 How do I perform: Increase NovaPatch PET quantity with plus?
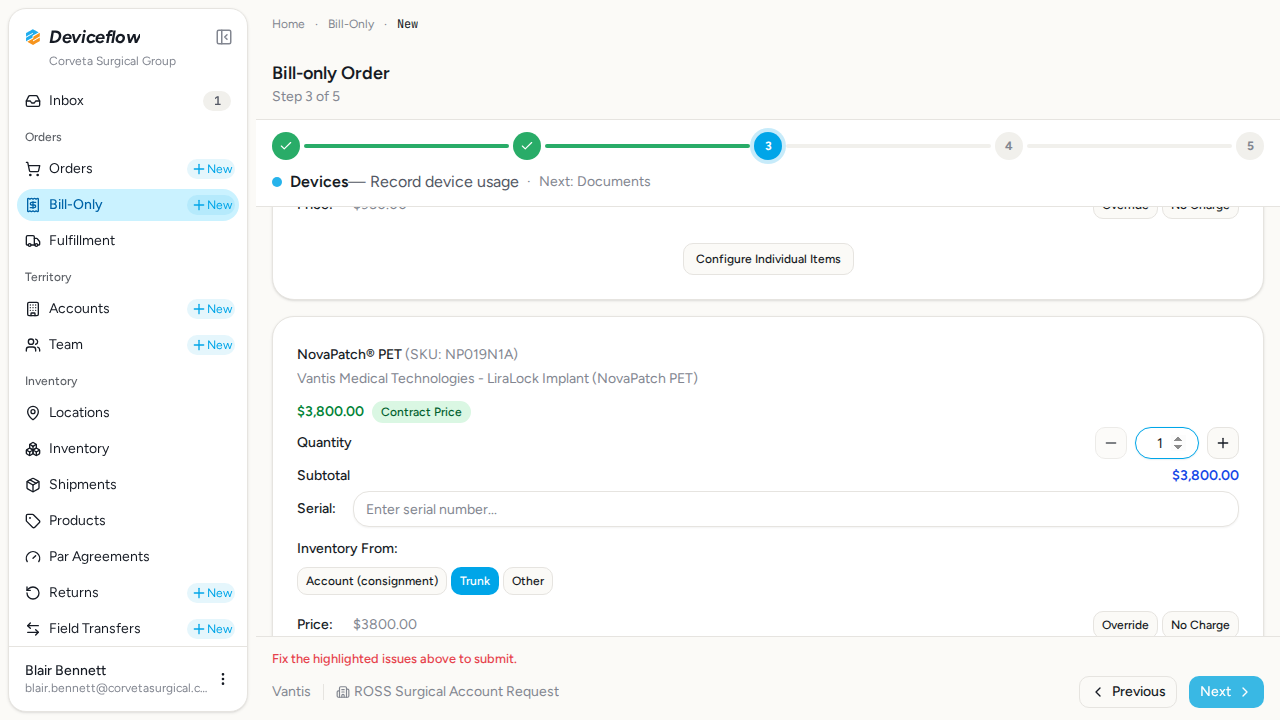click(x=1223, y=443)
